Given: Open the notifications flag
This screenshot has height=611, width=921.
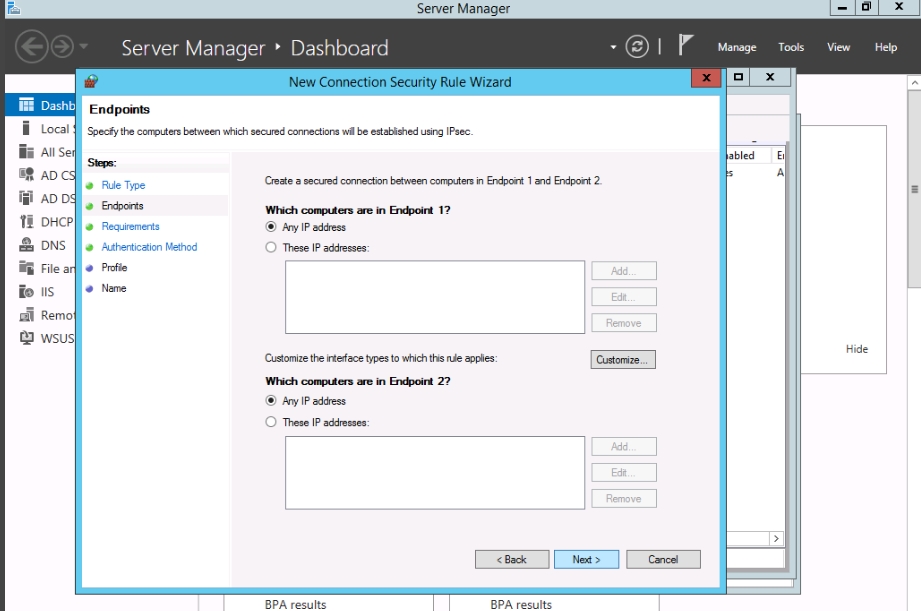Looking at the screenshot, I should point(685,45).
